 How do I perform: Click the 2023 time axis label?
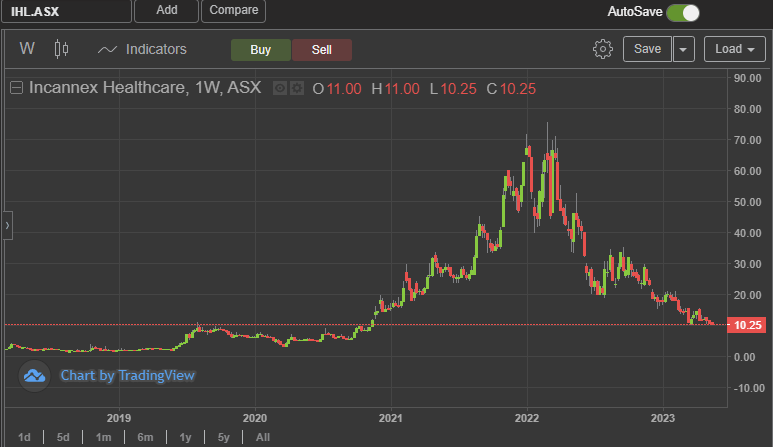[663, 418]
